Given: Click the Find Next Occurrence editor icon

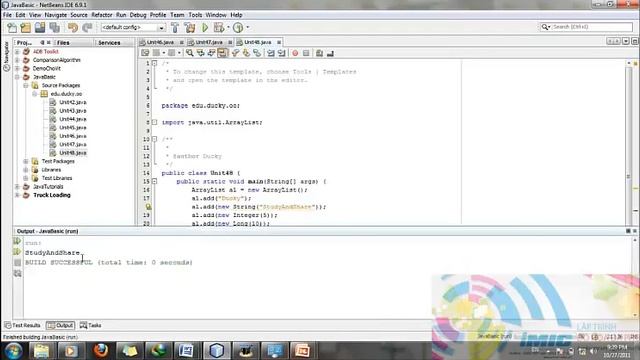Looking at the screenshot, I should pos(211,53).
